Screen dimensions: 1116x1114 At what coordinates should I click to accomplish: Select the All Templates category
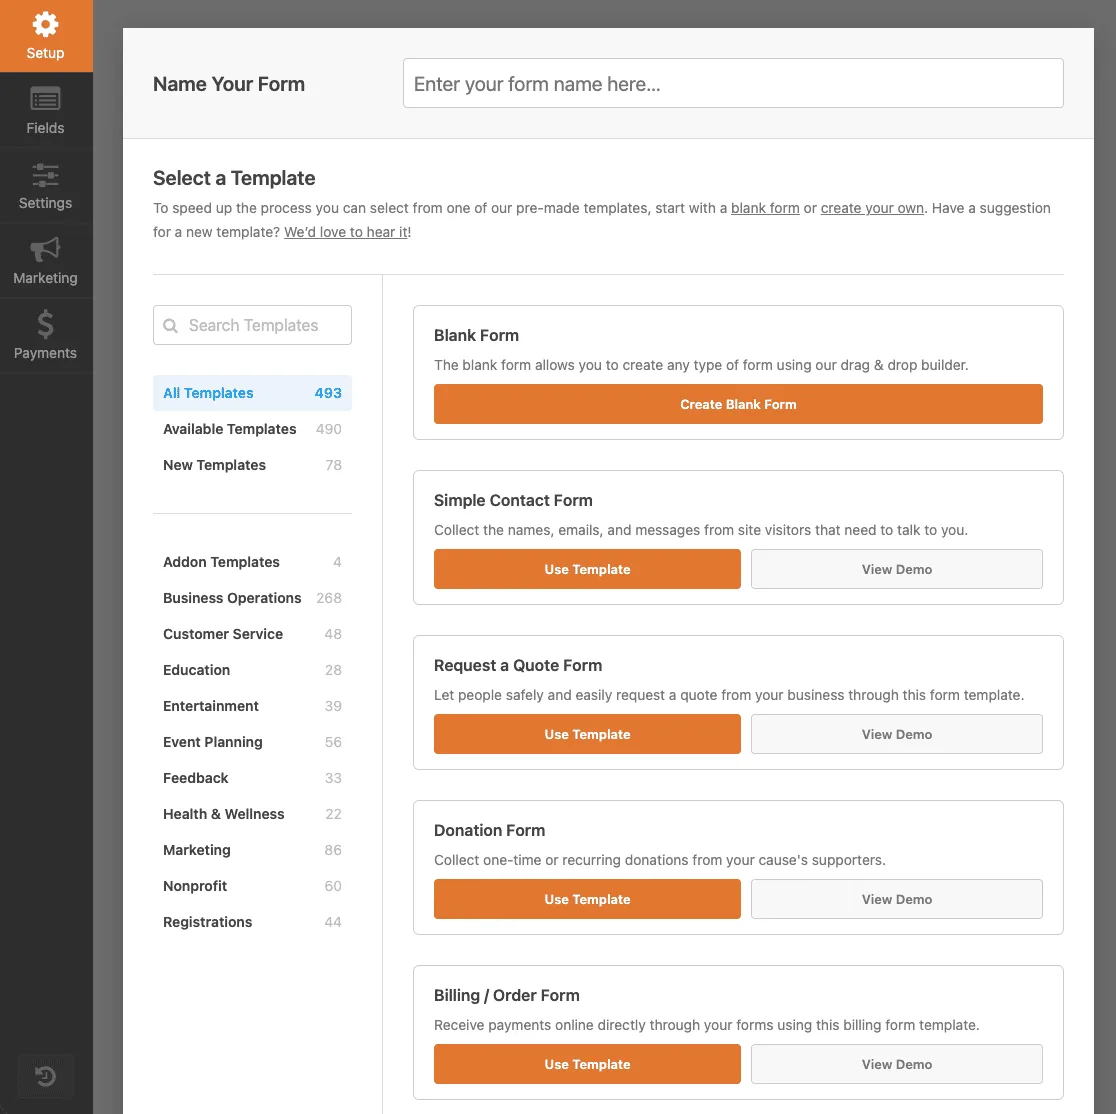(252, 393)
